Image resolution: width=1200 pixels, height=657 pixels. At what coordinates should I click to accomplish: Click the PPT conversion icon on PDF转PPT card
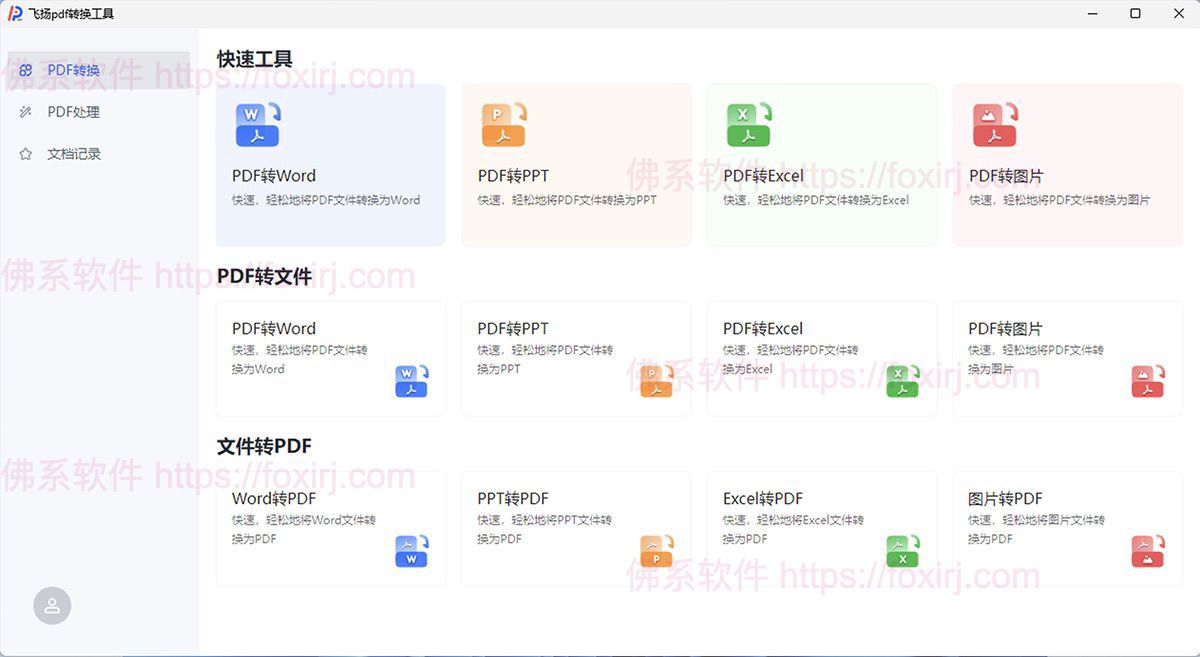(504, 121)
